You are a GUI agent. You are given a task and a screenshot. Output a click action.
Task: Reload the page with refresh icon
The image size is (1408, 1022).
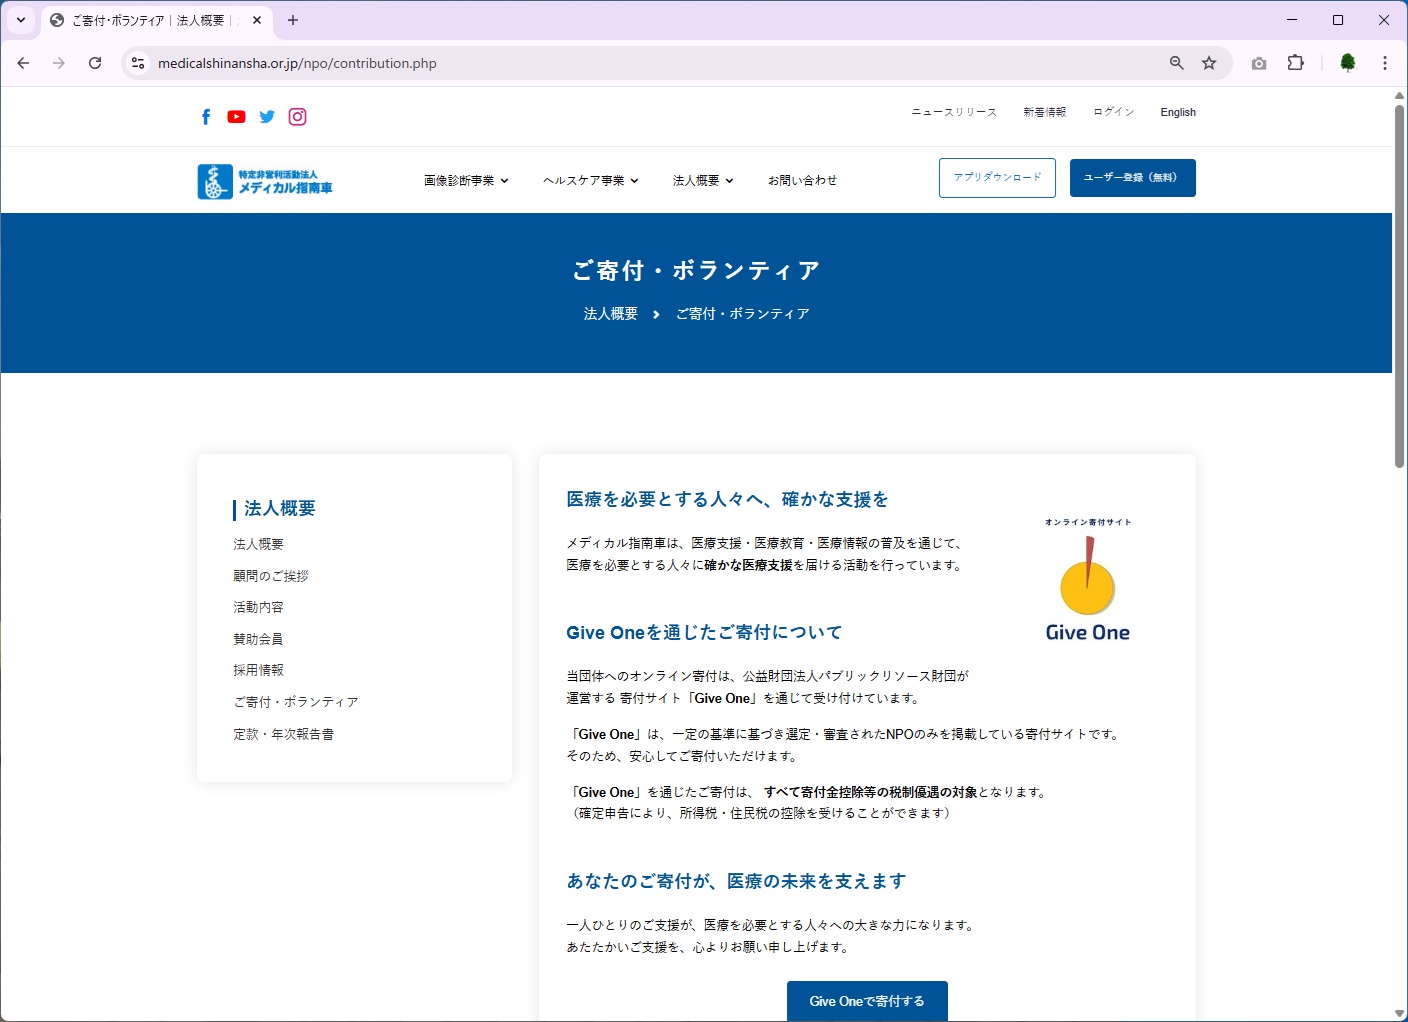(x=95, y=63)
